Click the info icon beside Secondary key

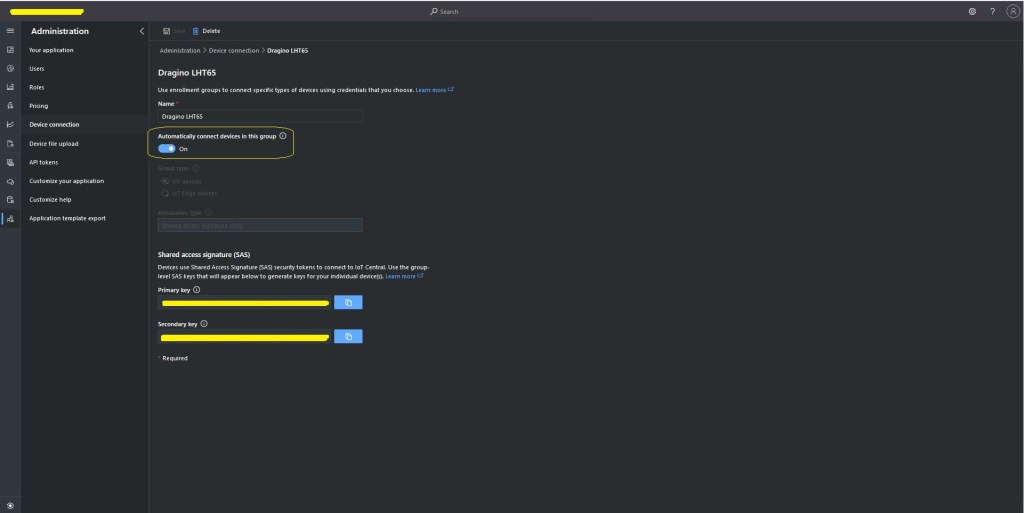pos(204,324)
